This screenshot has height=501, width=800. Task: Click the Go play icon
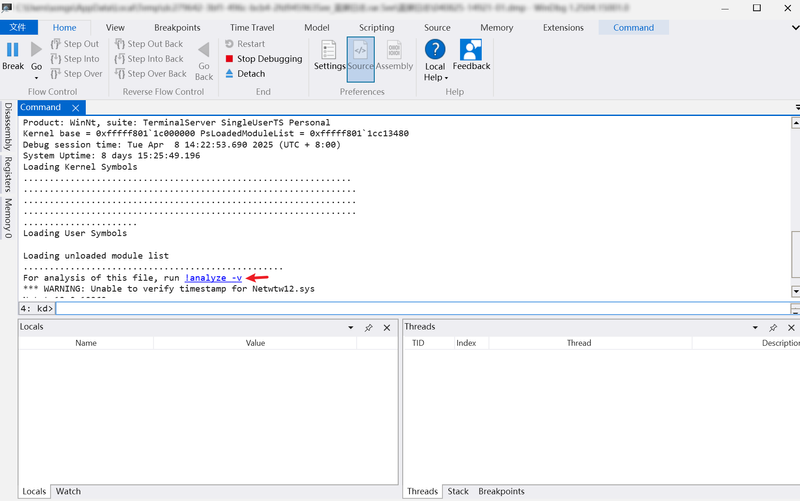point(36,49)
